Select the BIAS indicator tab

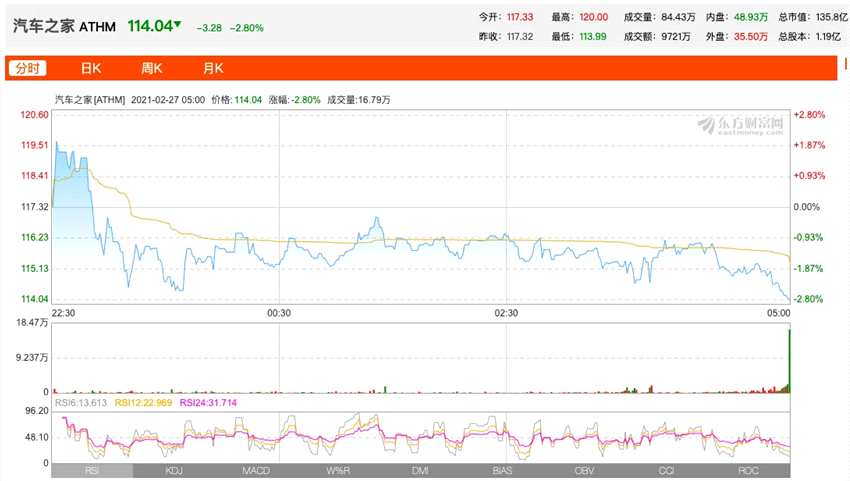502,471
